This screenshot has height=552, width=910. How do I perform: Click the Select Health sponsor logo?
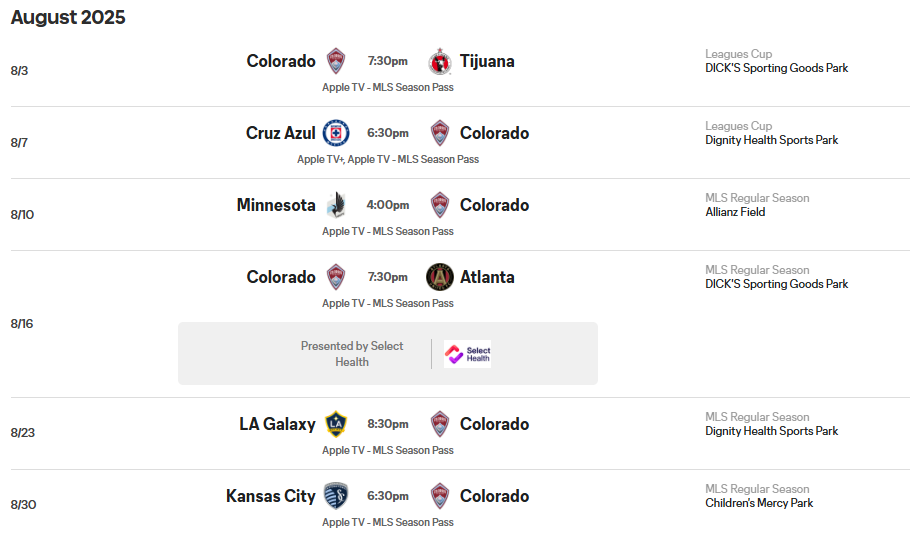click(x=467, y=353)
